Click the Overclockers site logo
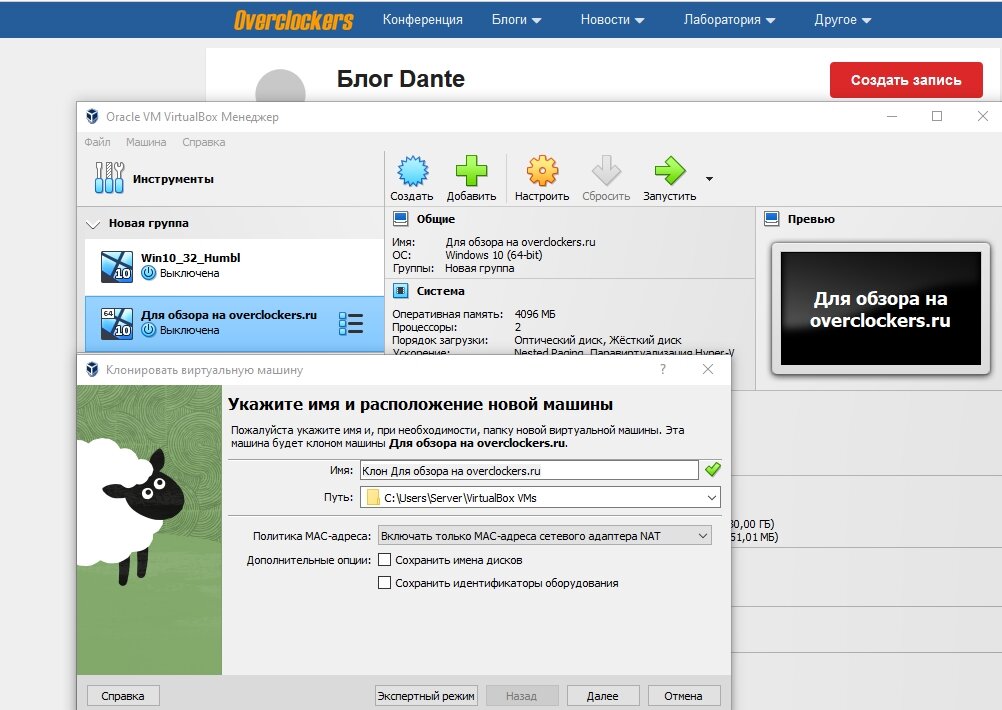The image size is (1002, 710). pyautogui.click(x=293, y=20)
